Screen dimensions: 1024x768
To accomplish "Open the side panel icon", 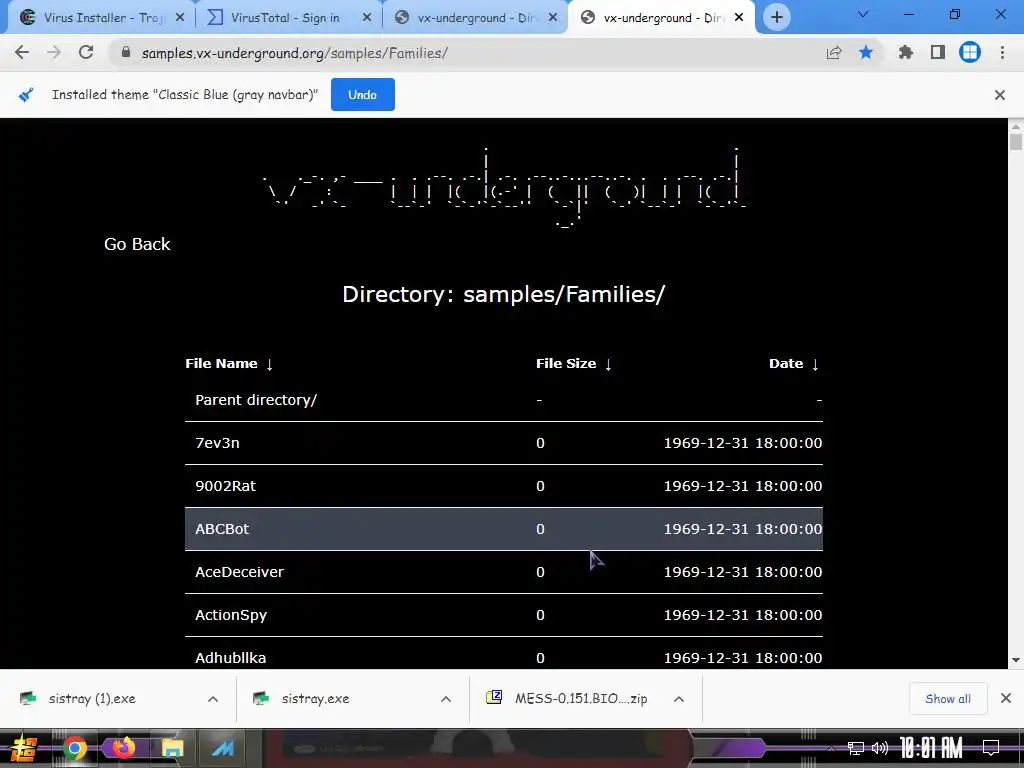I will [x=938, y=53].
